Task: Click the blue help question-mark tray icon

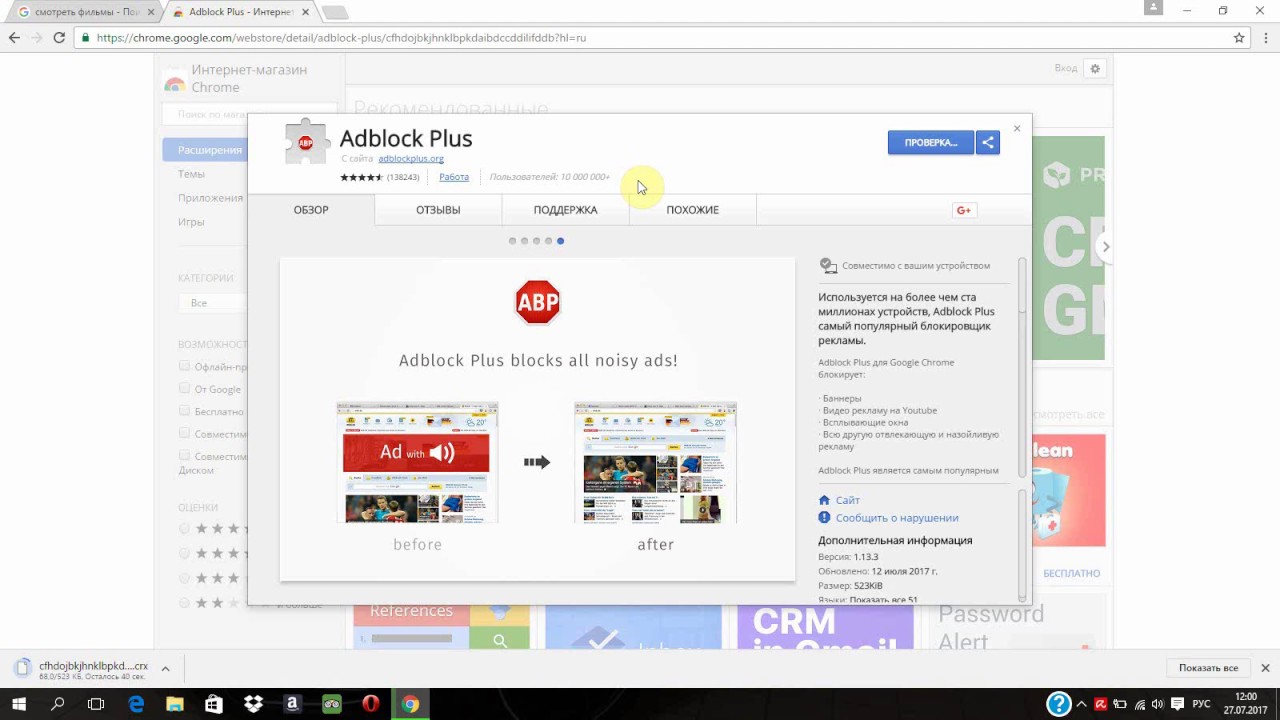Action: [1058, 704]
